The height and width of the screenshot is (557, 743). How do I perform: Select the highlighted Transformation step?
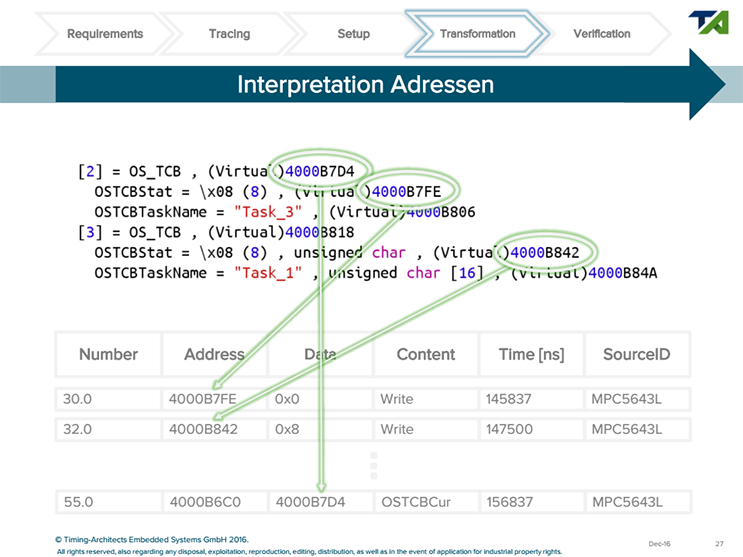tap(477, 34)
